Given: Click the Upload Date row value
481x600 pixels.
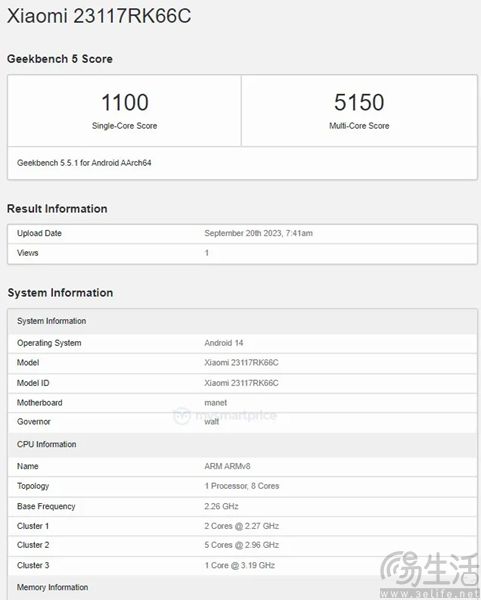Looking at the screenshot, I should click(258, 233).
